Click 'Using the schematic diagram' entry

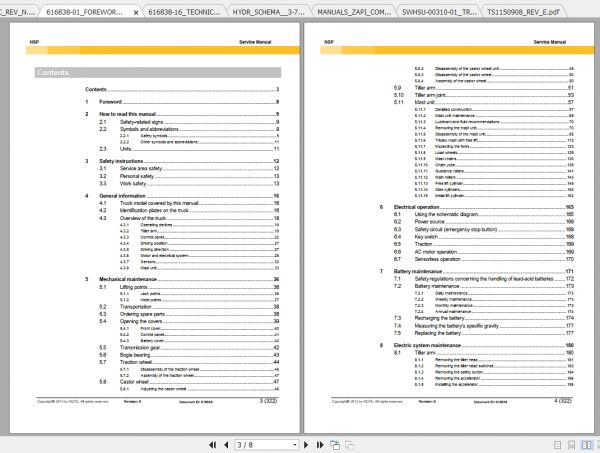click(x=446, y=215)
